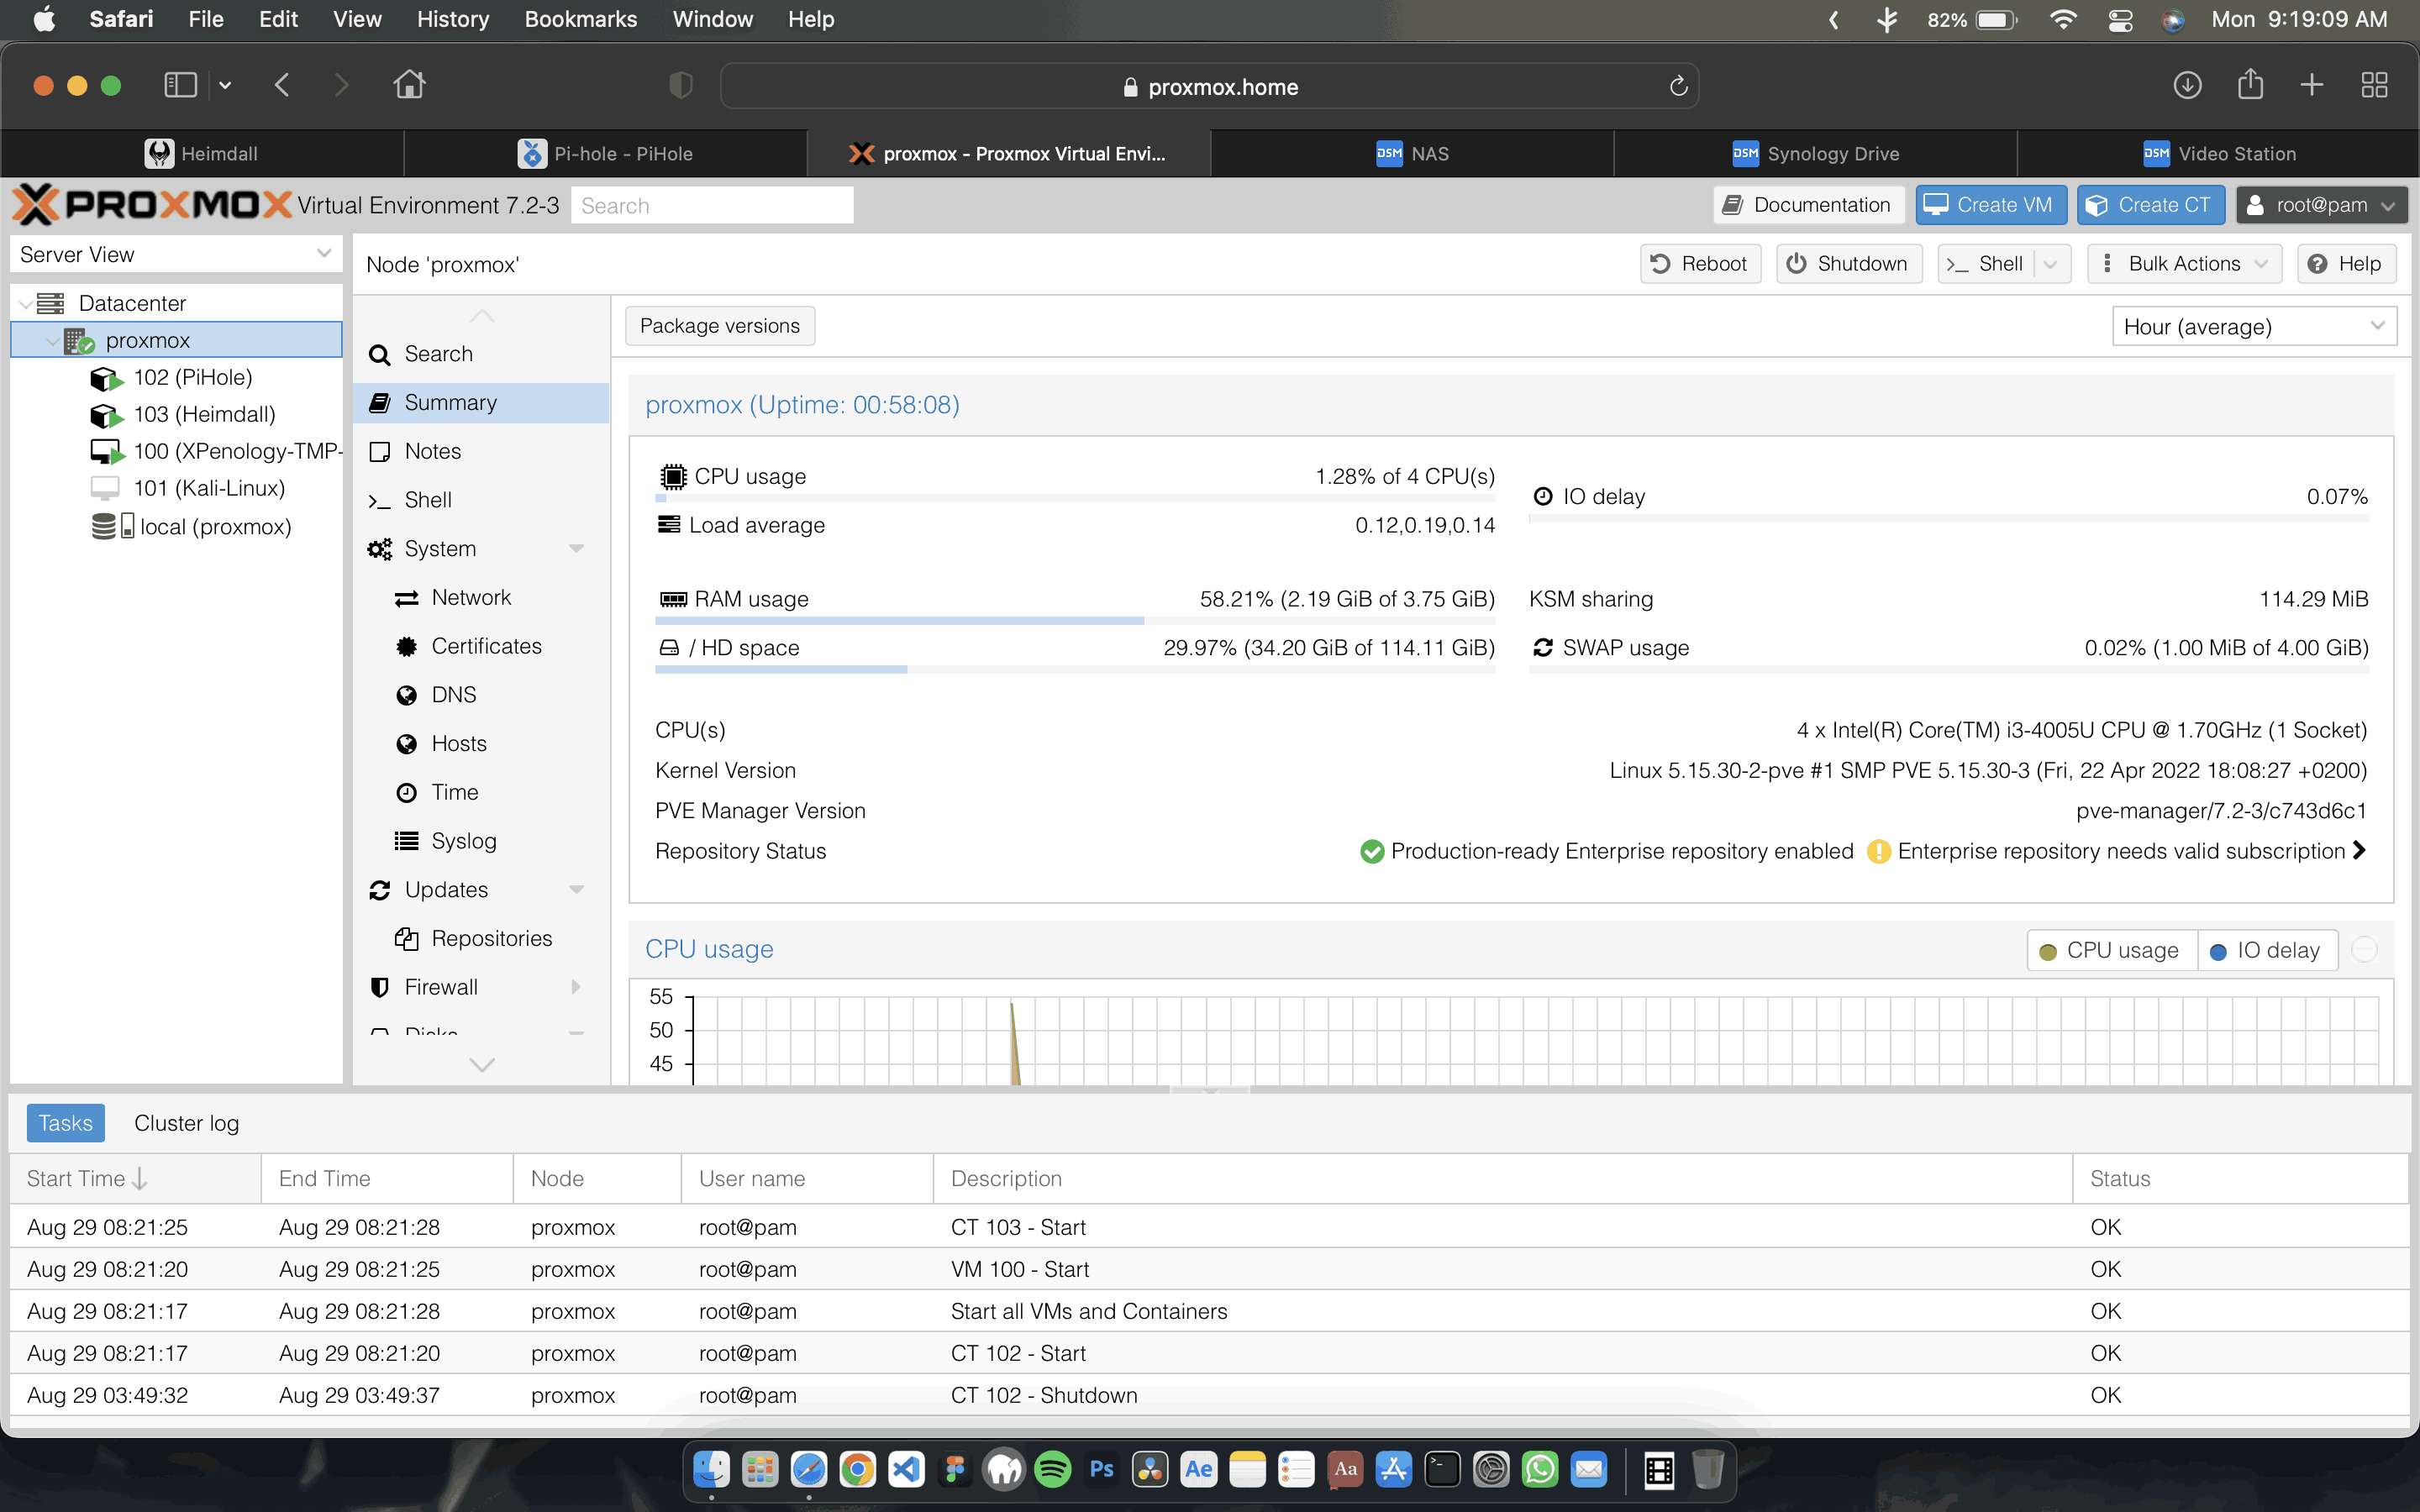Open a new tab with plus icon
This screenshot has height=1512, width=2420.
coord(2312,85)
